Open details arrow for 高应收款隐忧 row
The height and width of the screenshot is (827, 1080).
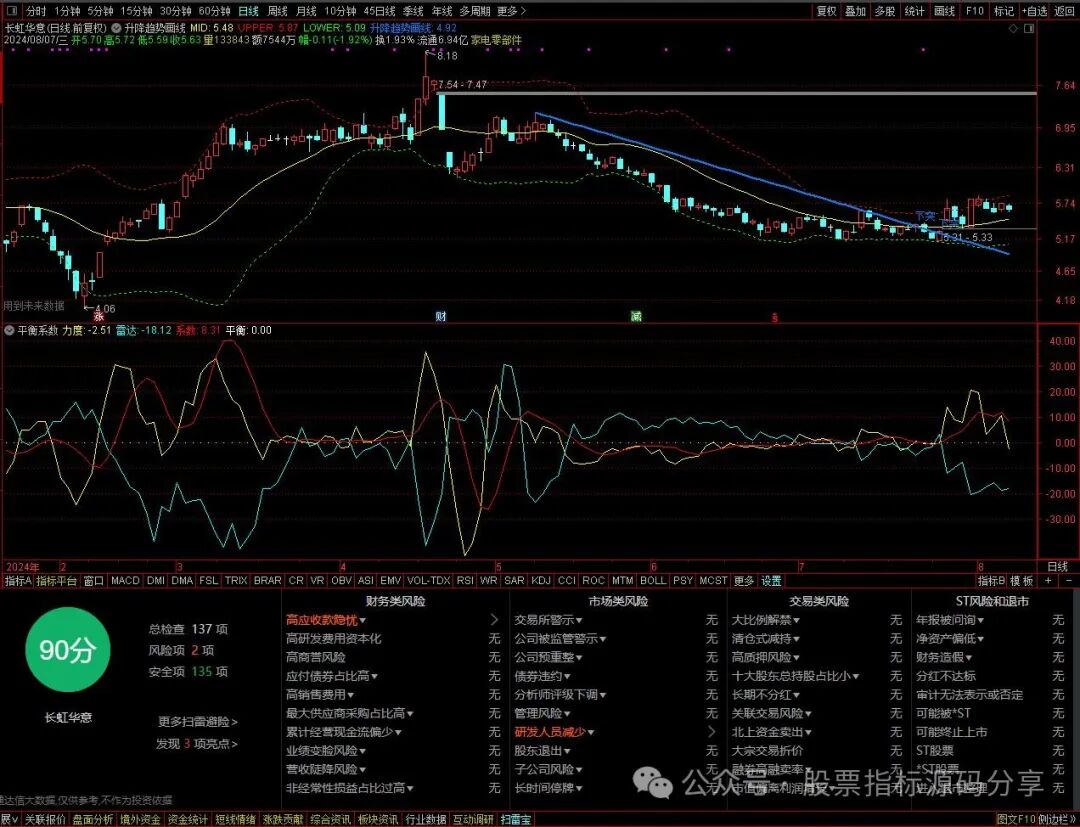click(x=494, y=620)
